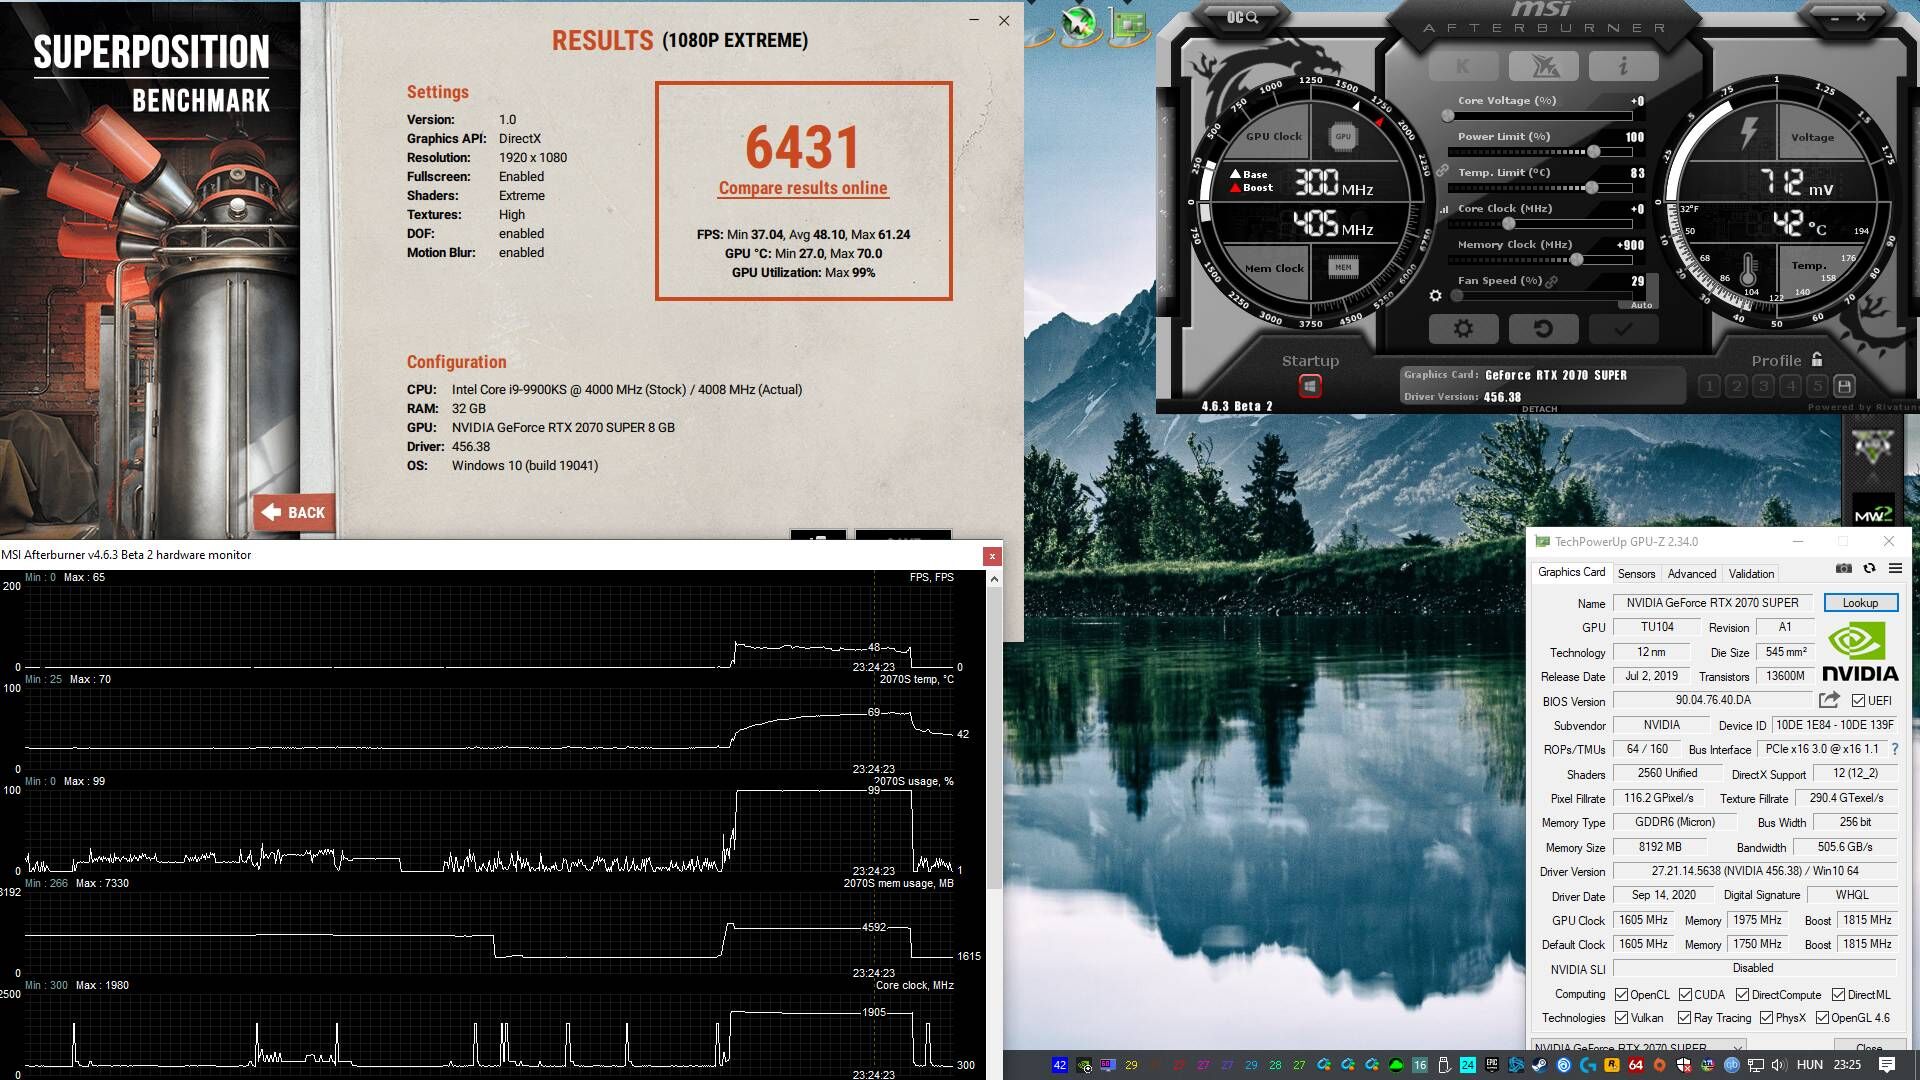The height and width of the screenshot is (1080, 1920).
Task: Open Afterburner settings gear button
Action: (1463, 329)
